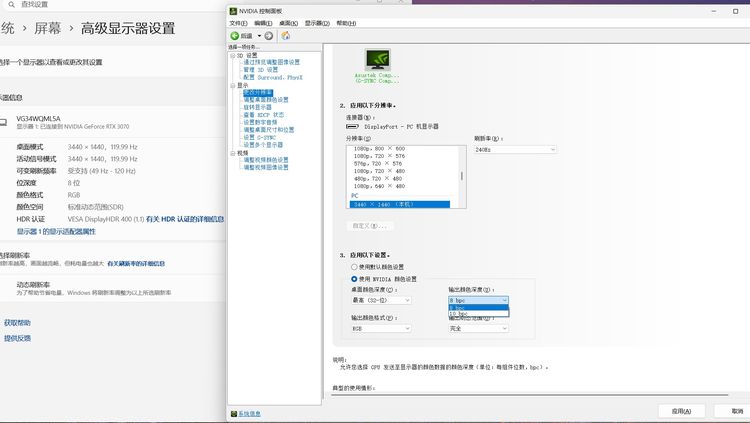Open 管理 3D 设置 in task tree
The height and width of the screenshot is (423, 750).
[260, 70]
